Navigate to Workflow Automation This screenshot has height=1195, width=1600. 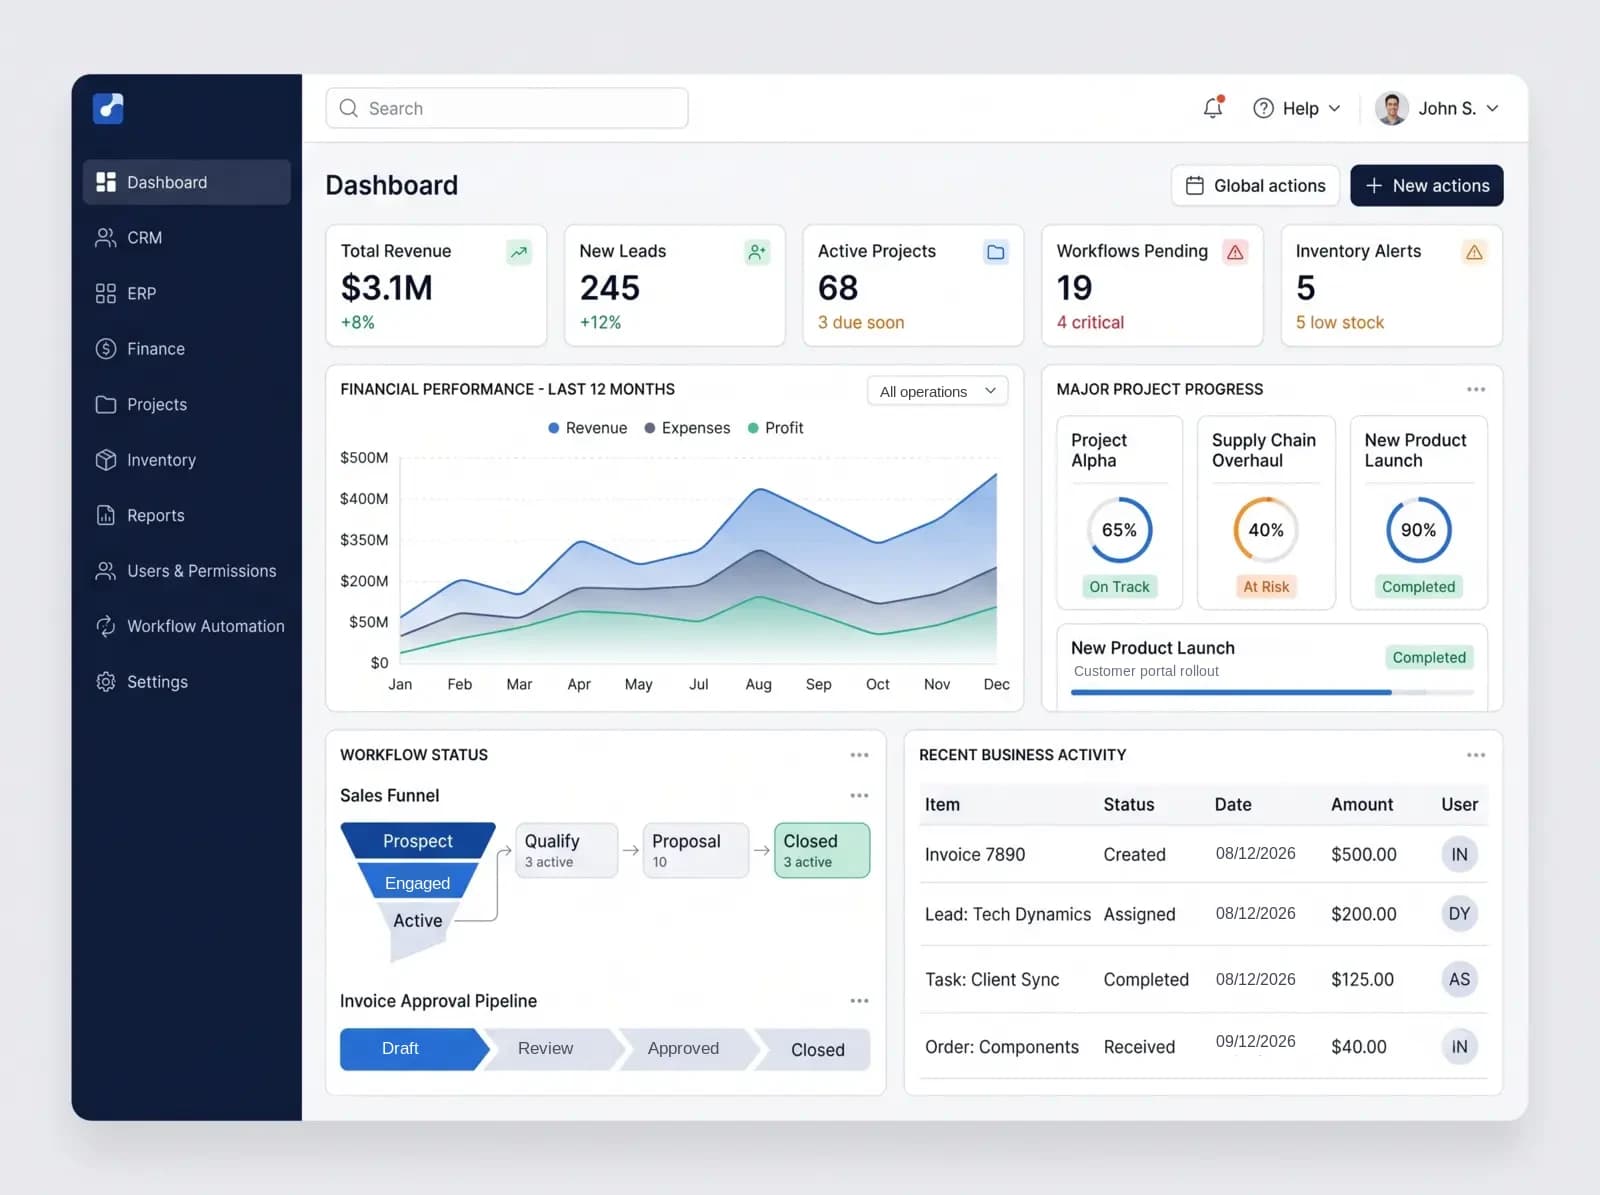(x=187, y=626)
